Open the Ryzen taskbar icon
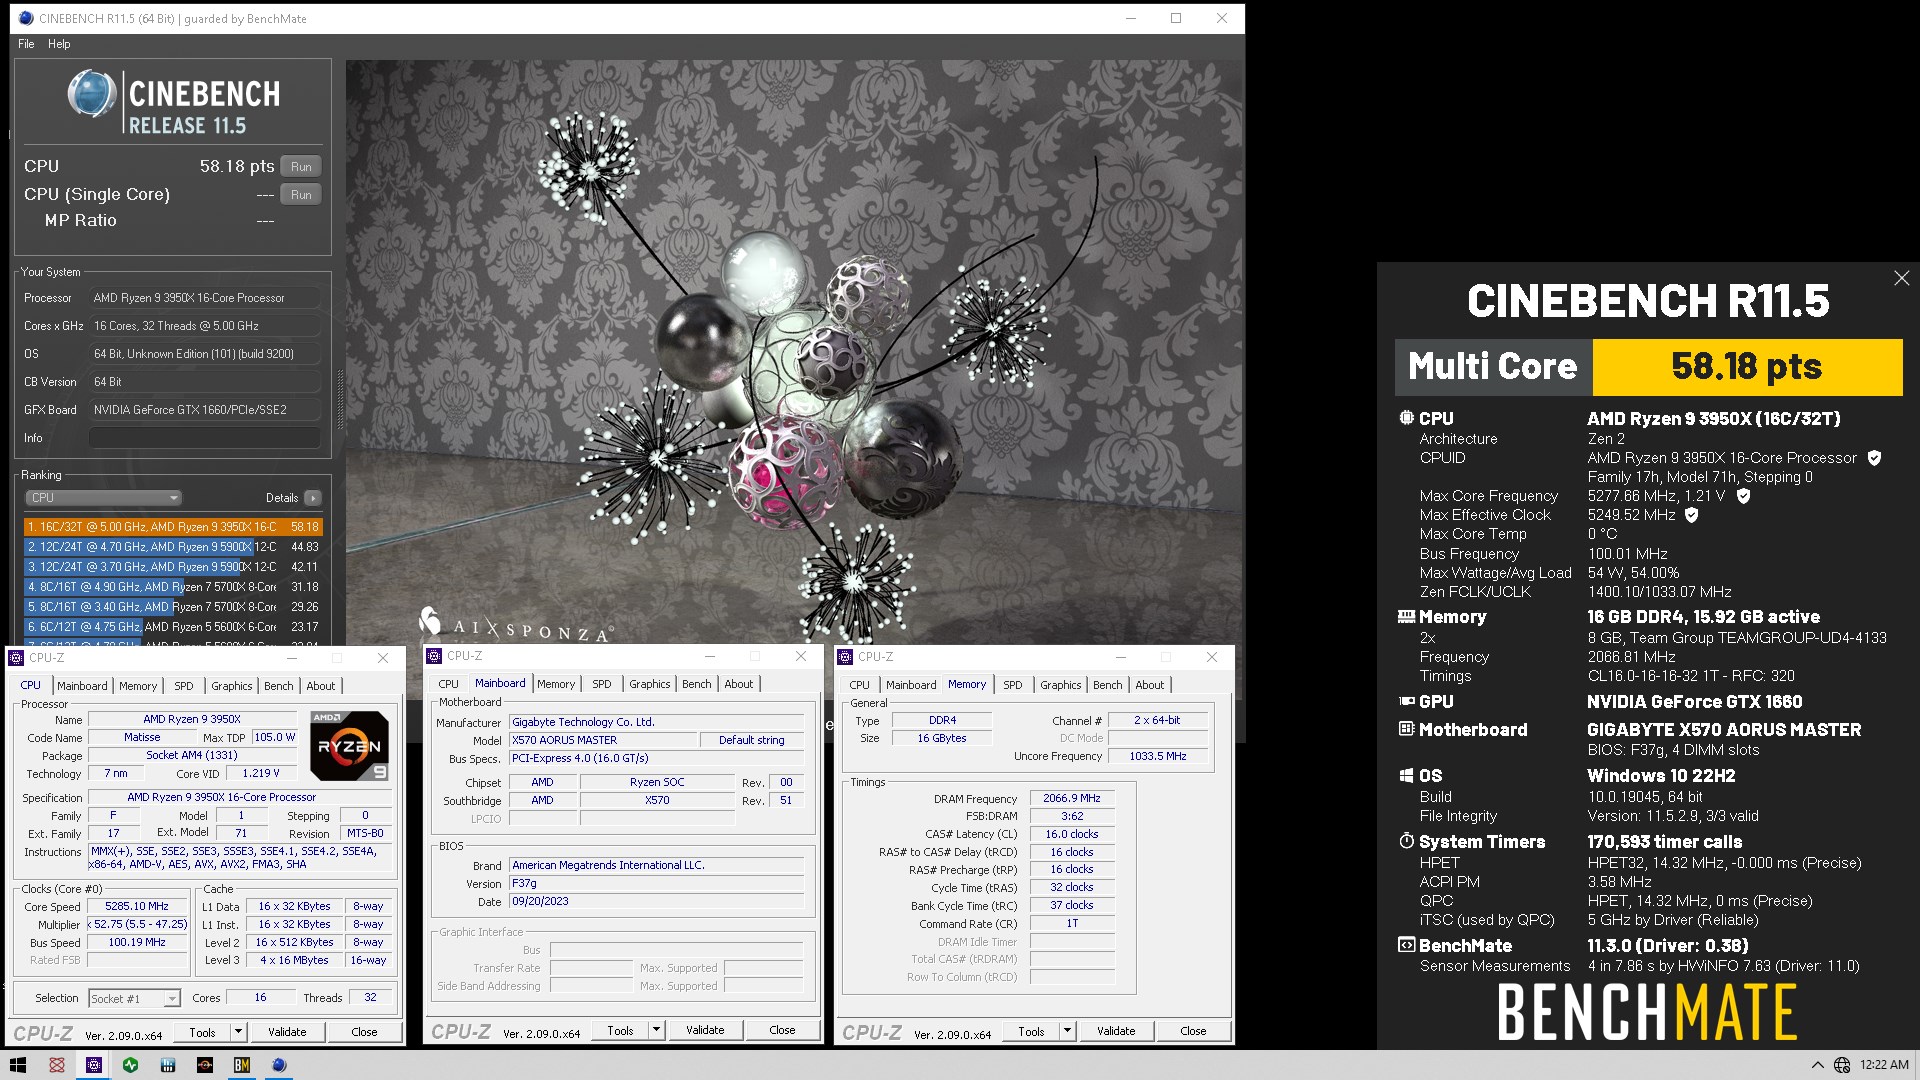The width and height of the screenshot is (1920, 1080). point(204,1065)
